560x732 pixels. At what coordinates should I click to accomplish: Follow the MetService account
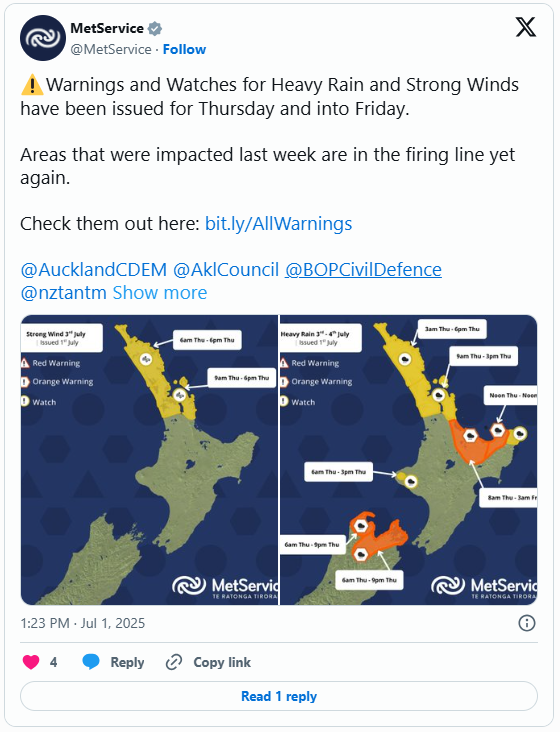(x=184, y=49)
